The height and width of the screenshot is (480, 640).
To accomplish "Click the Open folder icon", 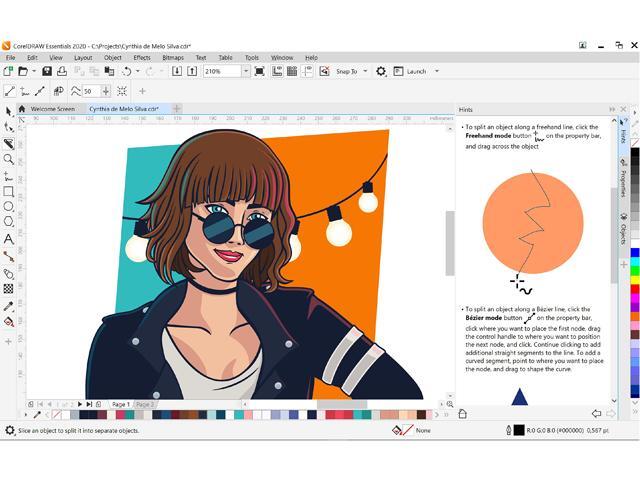I will click(x=23, y=71).
